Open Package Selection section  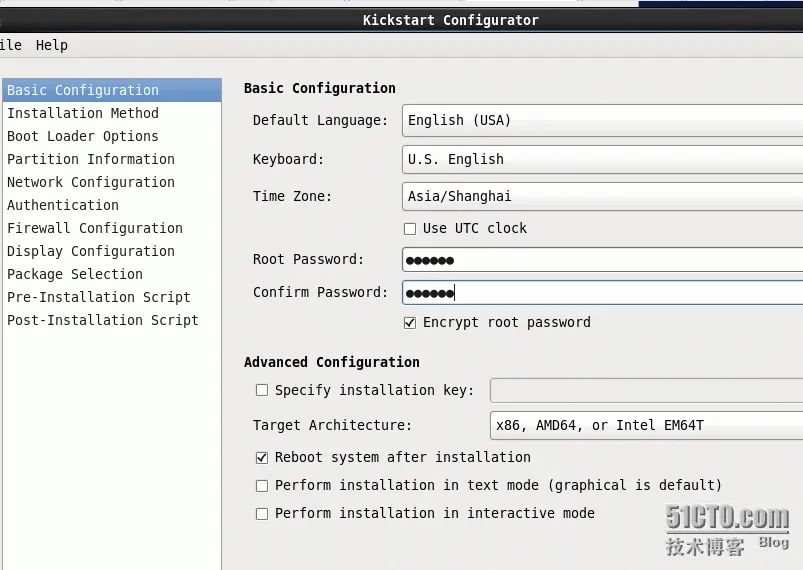112,275
